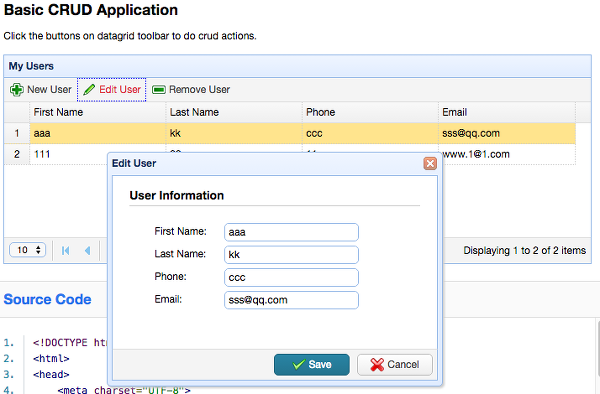600x394 pixels.
Task: Click the <head> line in source code
Action: [x=51, y=374]
